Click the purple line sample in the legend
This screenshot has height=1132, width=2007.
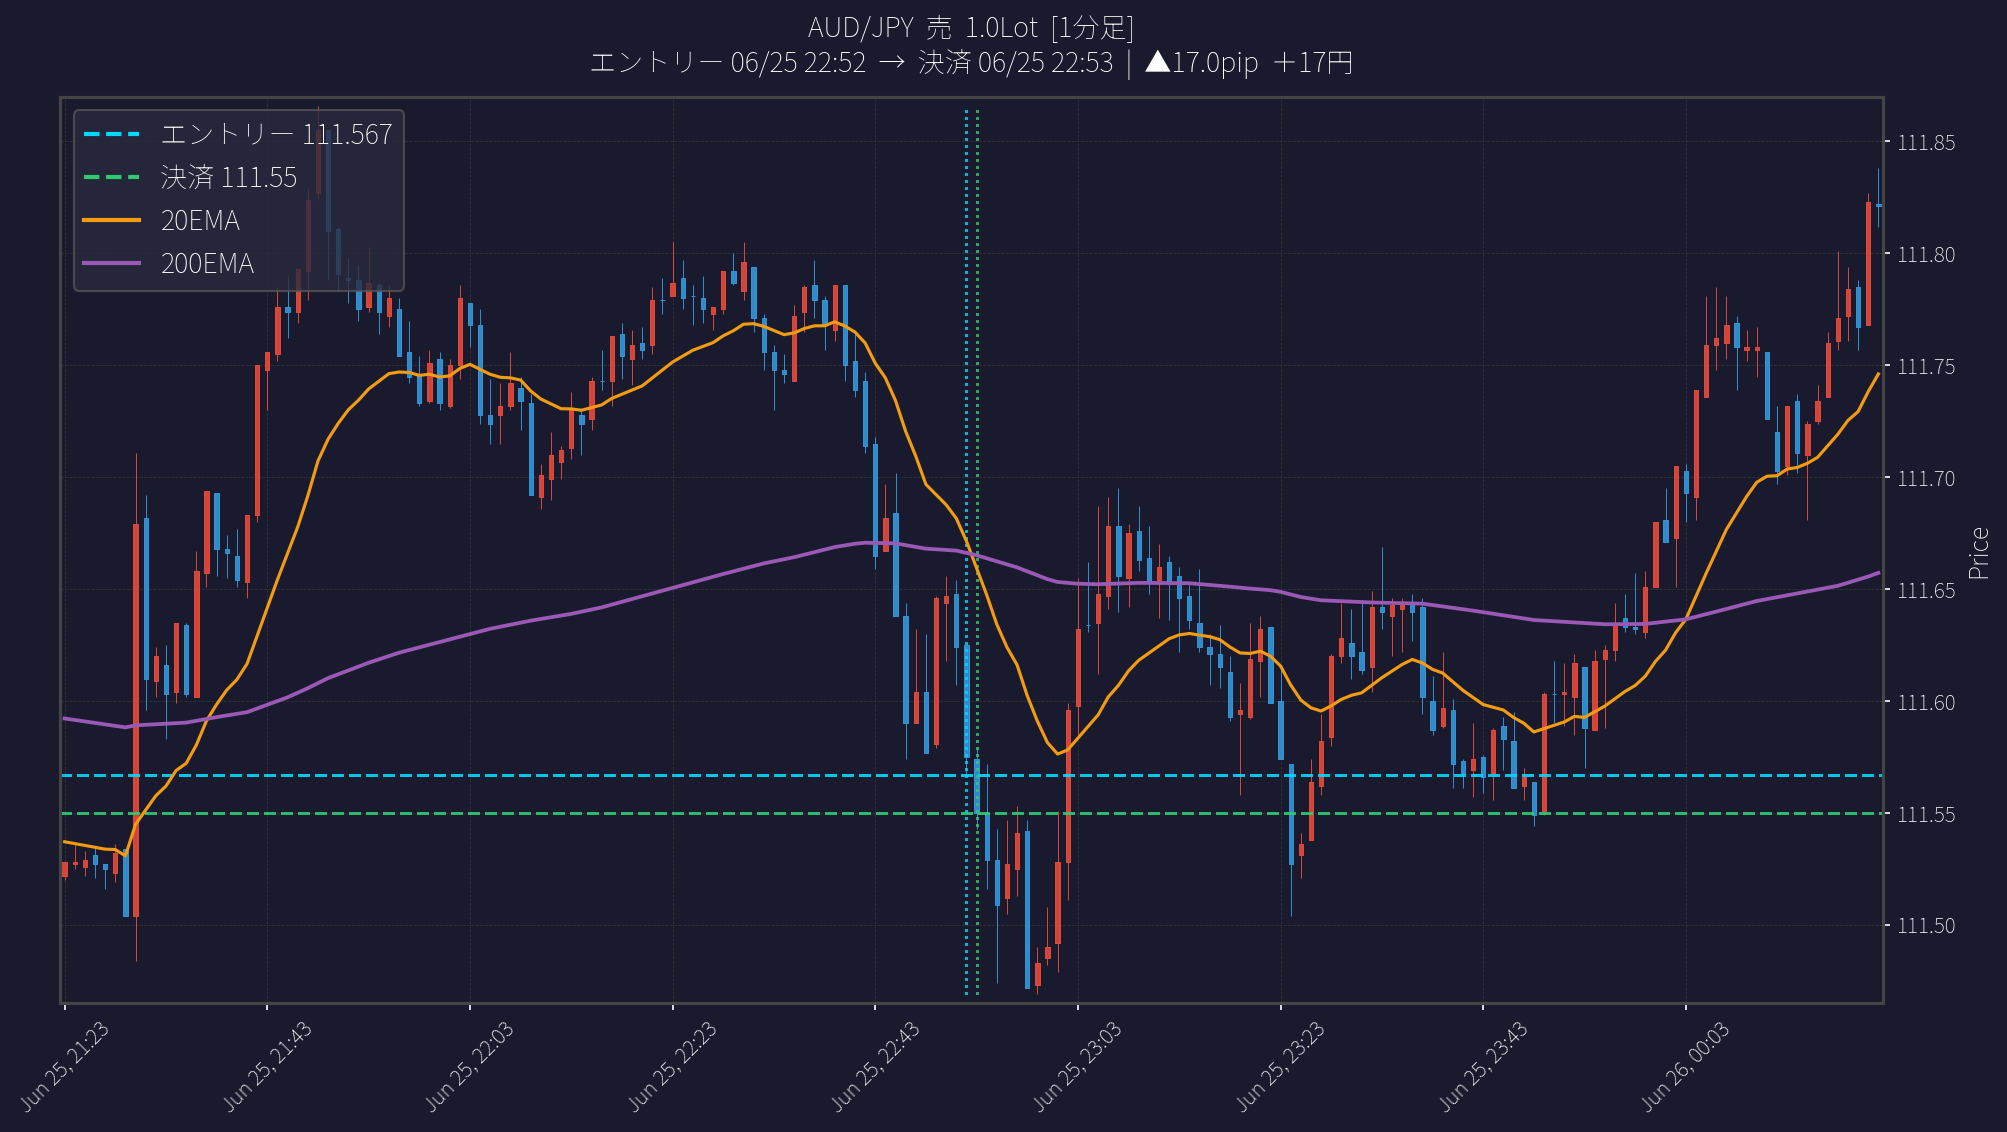(112, 263)
